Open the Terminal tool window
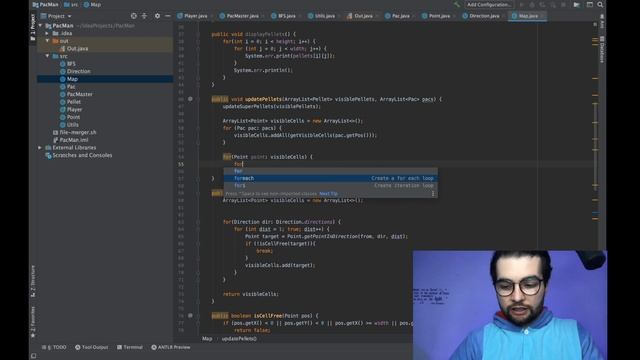The height and width of the screenshot is (360, 640). pyautogui.click(x=130, y=347)
